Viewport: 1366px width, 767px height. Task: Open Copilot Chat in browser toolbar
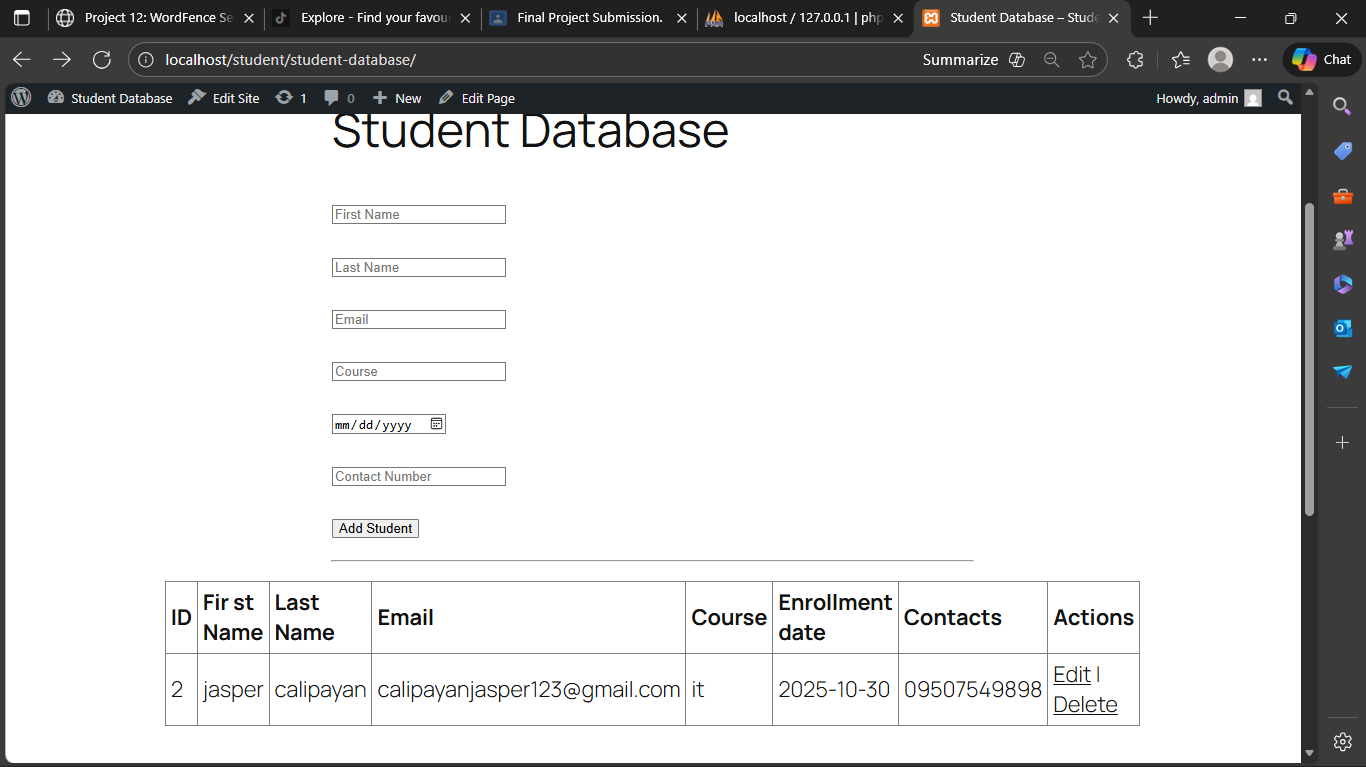1322,60
